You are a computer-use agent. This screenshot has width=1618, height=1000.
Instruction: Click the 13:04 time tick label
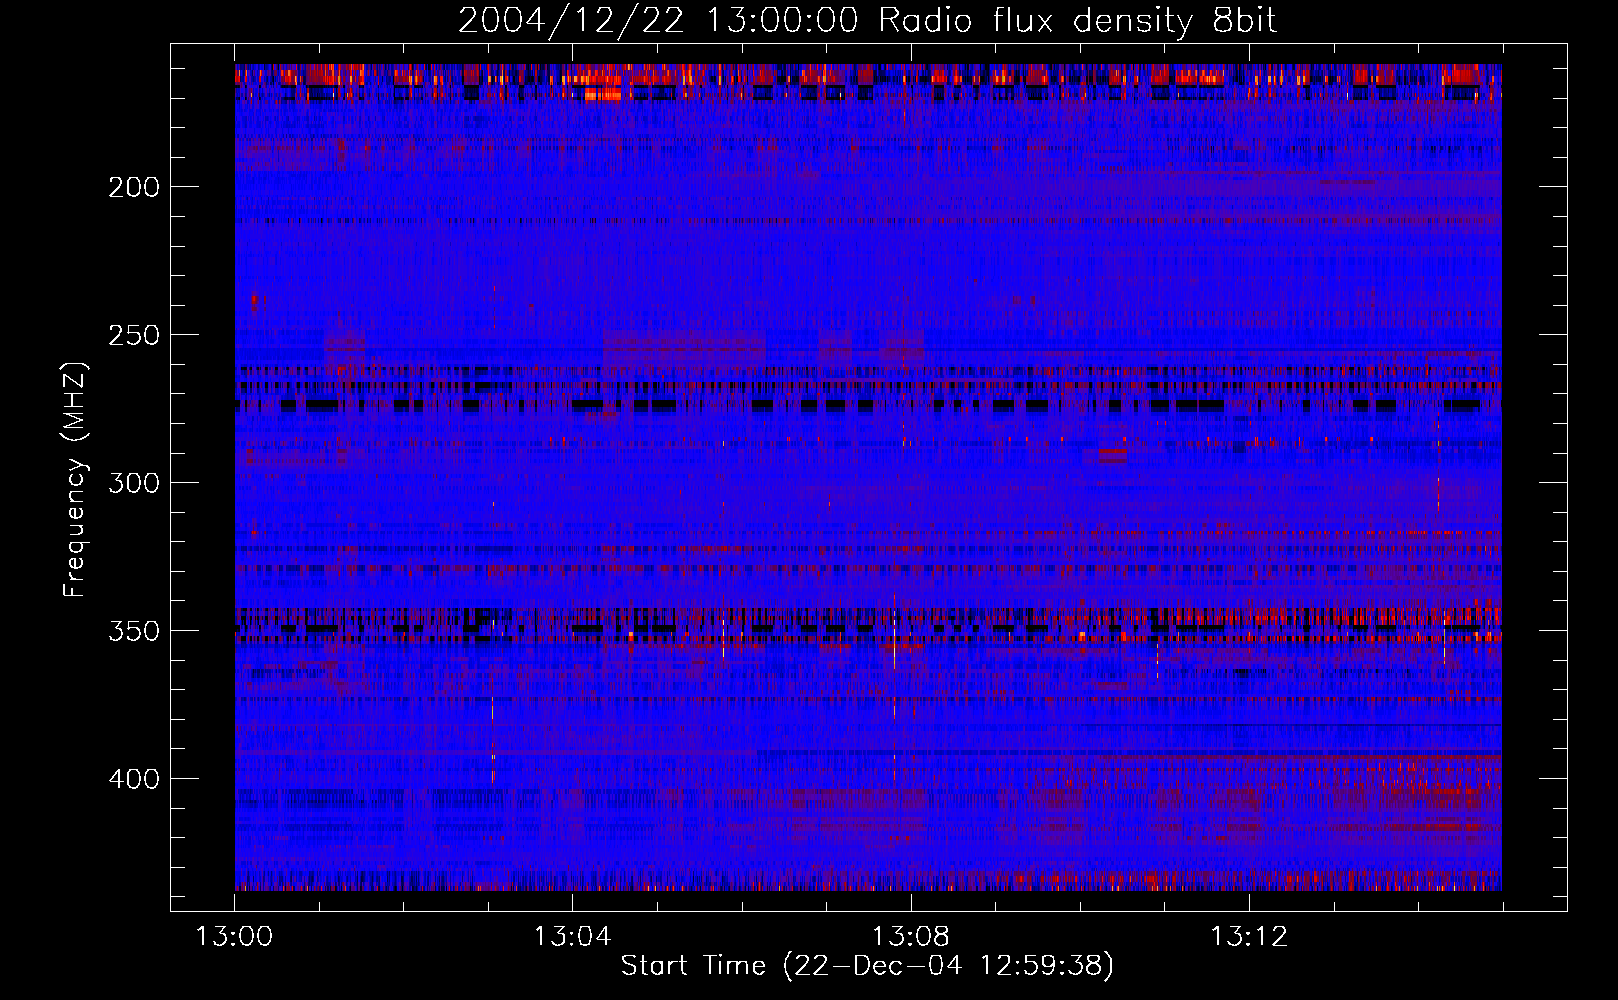[x=572, y=937]
